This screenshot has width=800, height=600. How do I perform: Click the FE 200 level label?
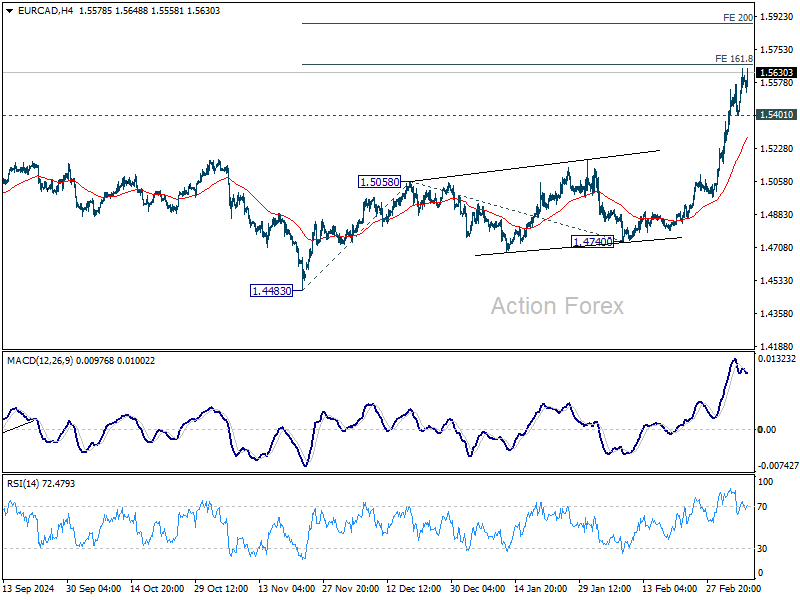pyautogui.click(x=738, y=18)
